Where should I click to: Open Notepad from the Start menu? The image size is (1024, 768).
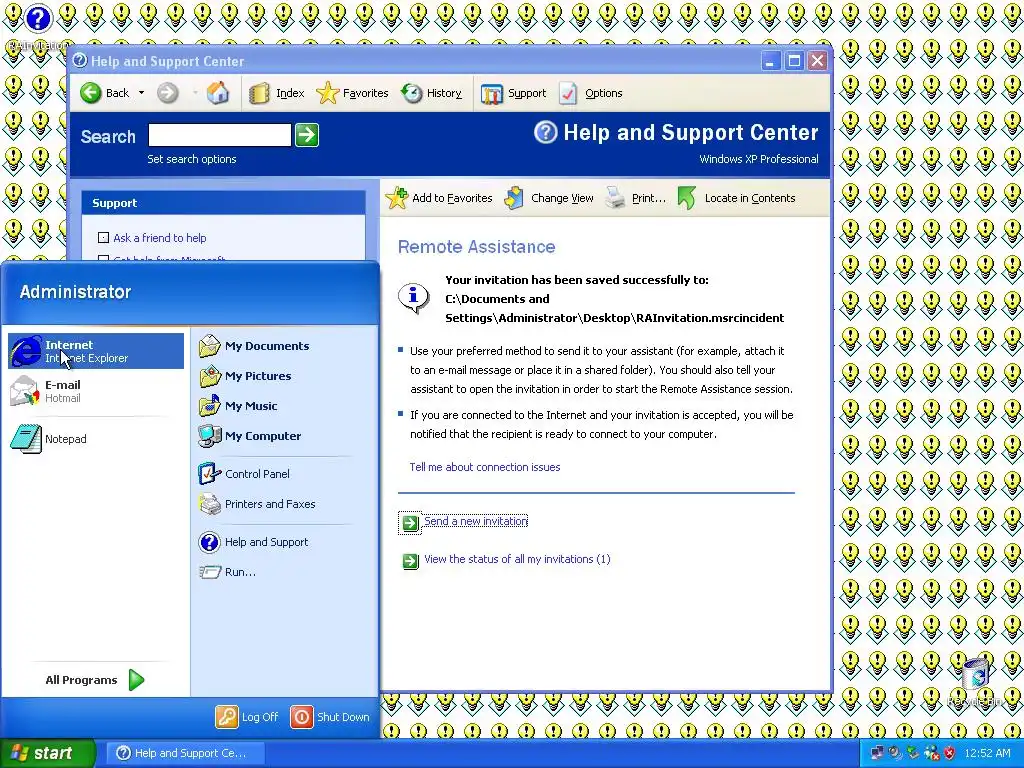point(96,439)
